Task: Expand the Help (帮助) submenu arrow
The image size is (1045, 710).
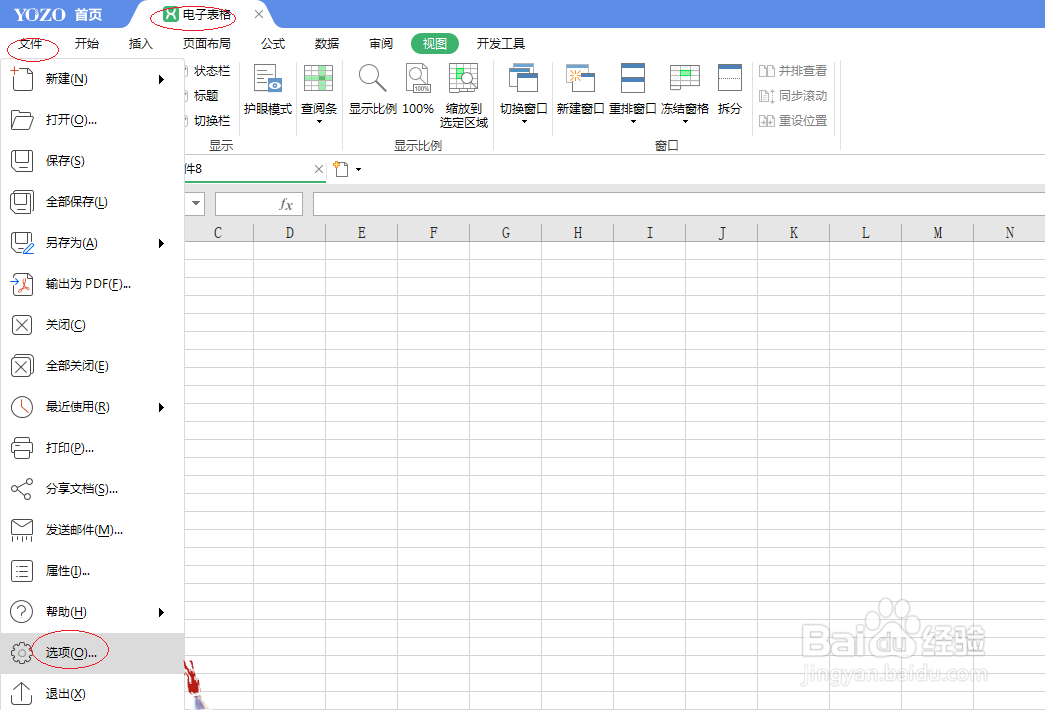Action: (161, 612)
